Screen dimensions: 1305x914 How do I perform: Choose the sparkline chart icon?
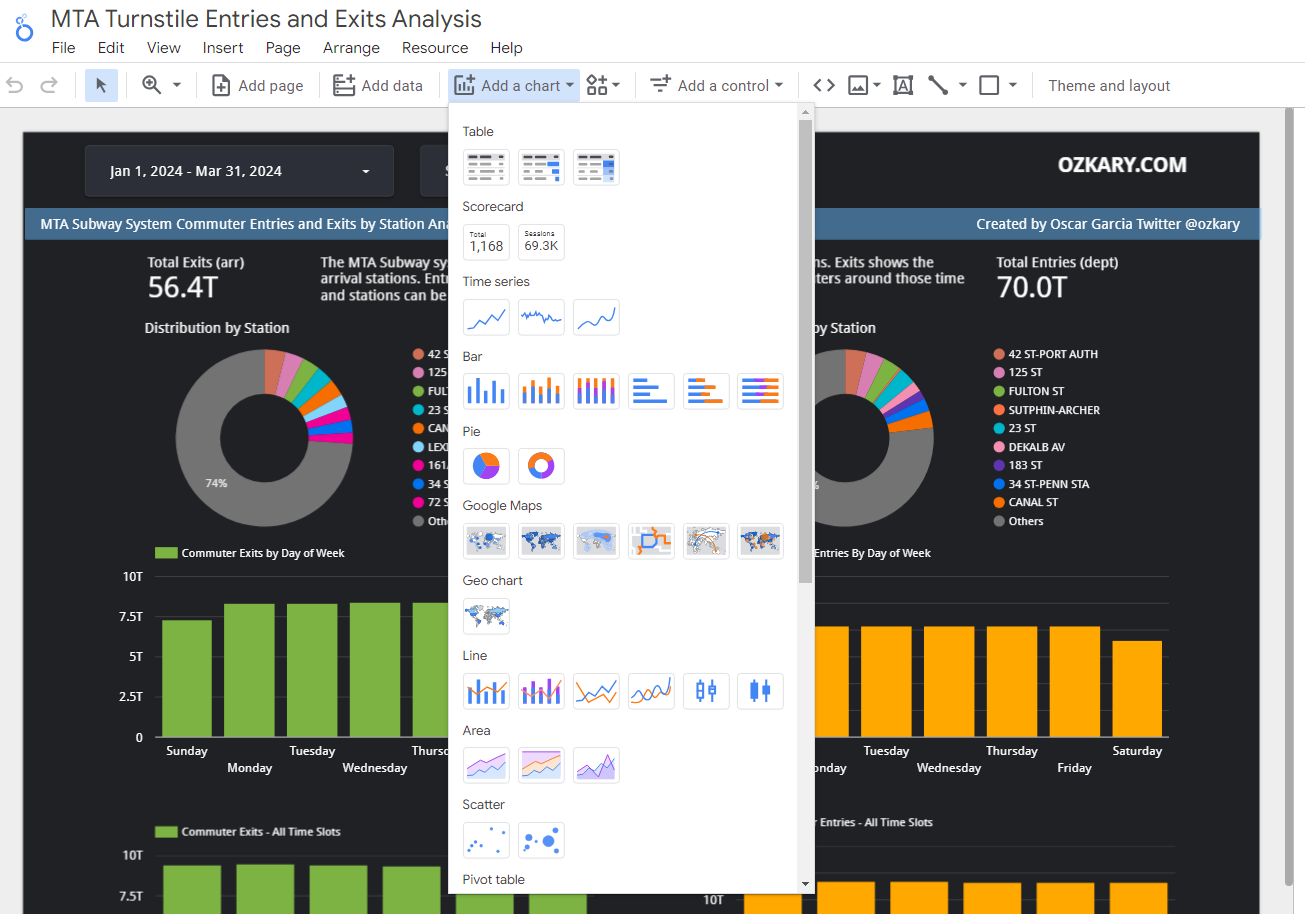[x=541, y=317]
